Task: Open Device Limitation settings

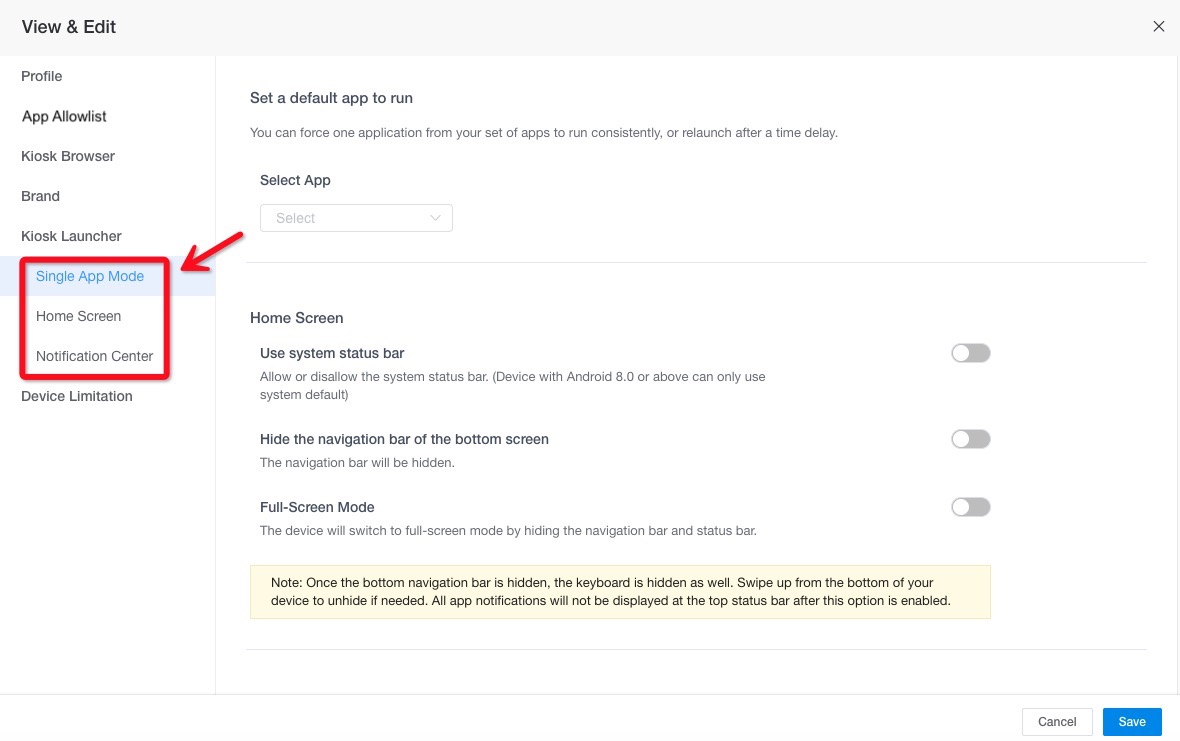Action: (76, 396)
